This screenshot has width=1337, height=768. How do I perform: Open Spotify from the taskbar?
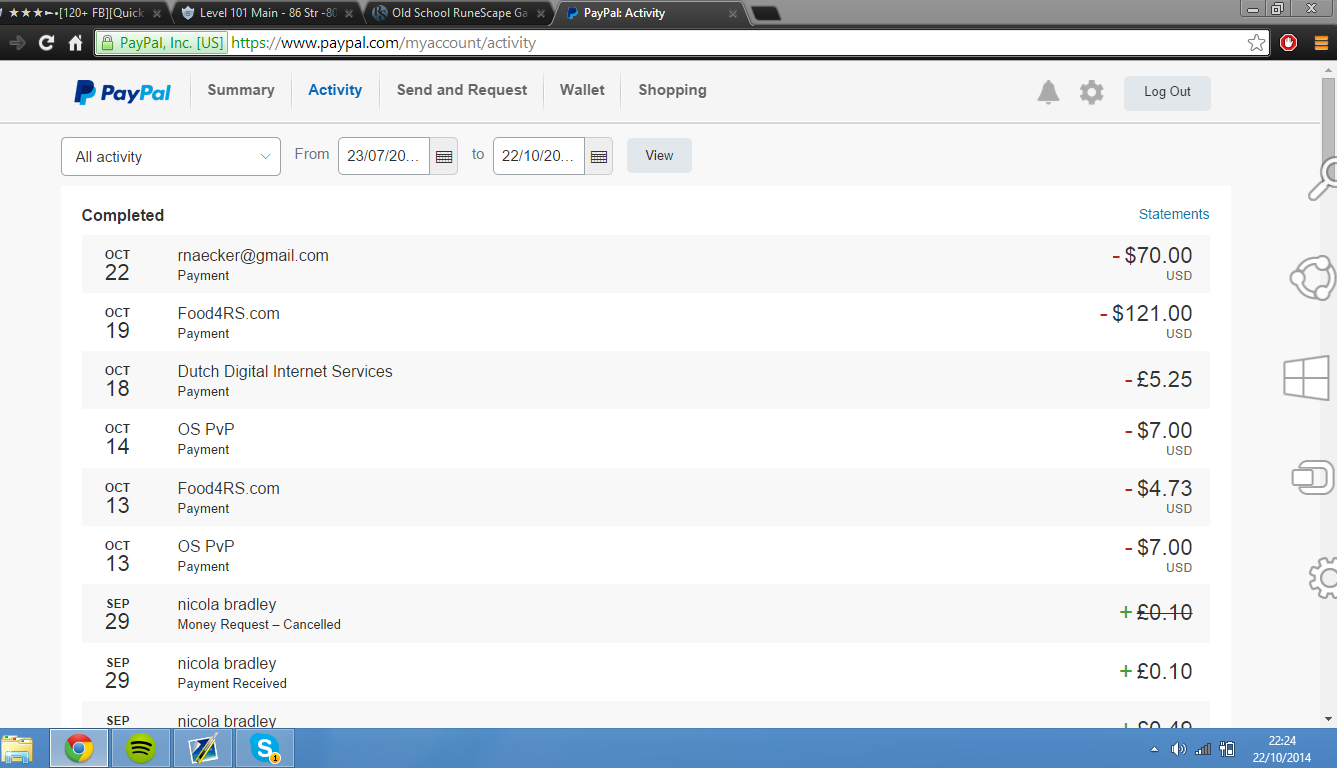(141, 748)
